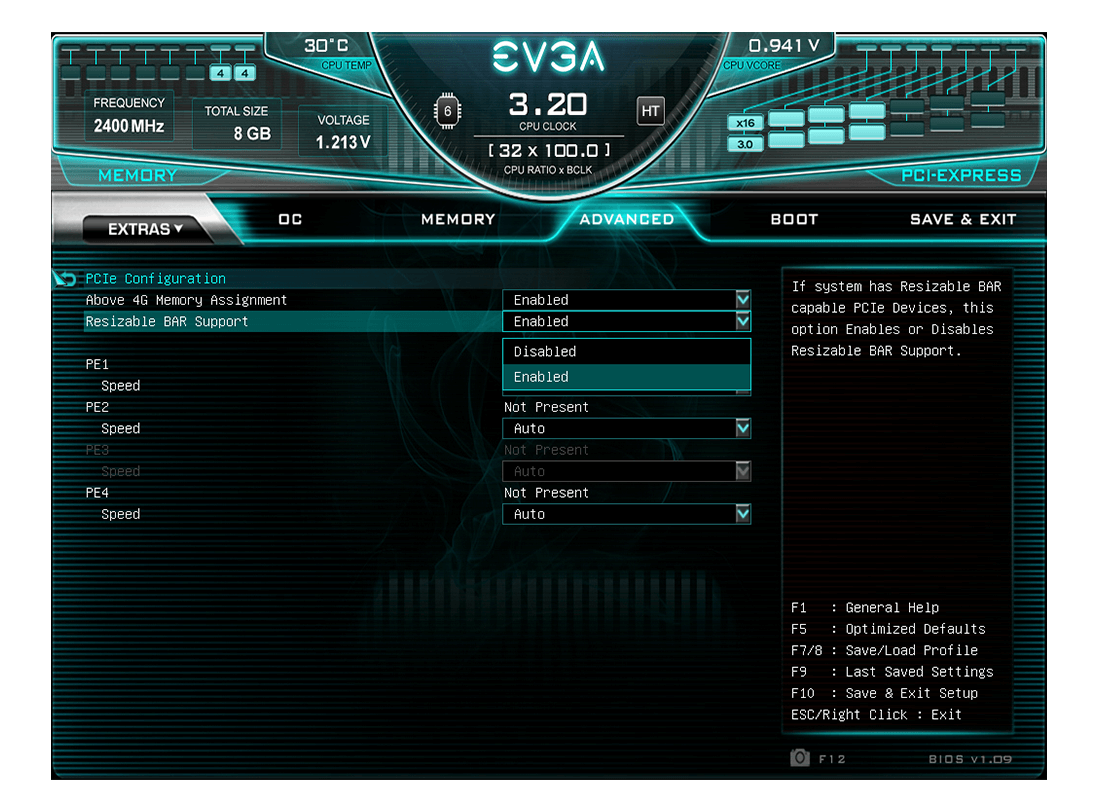Click the 0.941 V CPU VCORE readout
This screenshot has height=811, width=1099.
[x=771, y=54]
